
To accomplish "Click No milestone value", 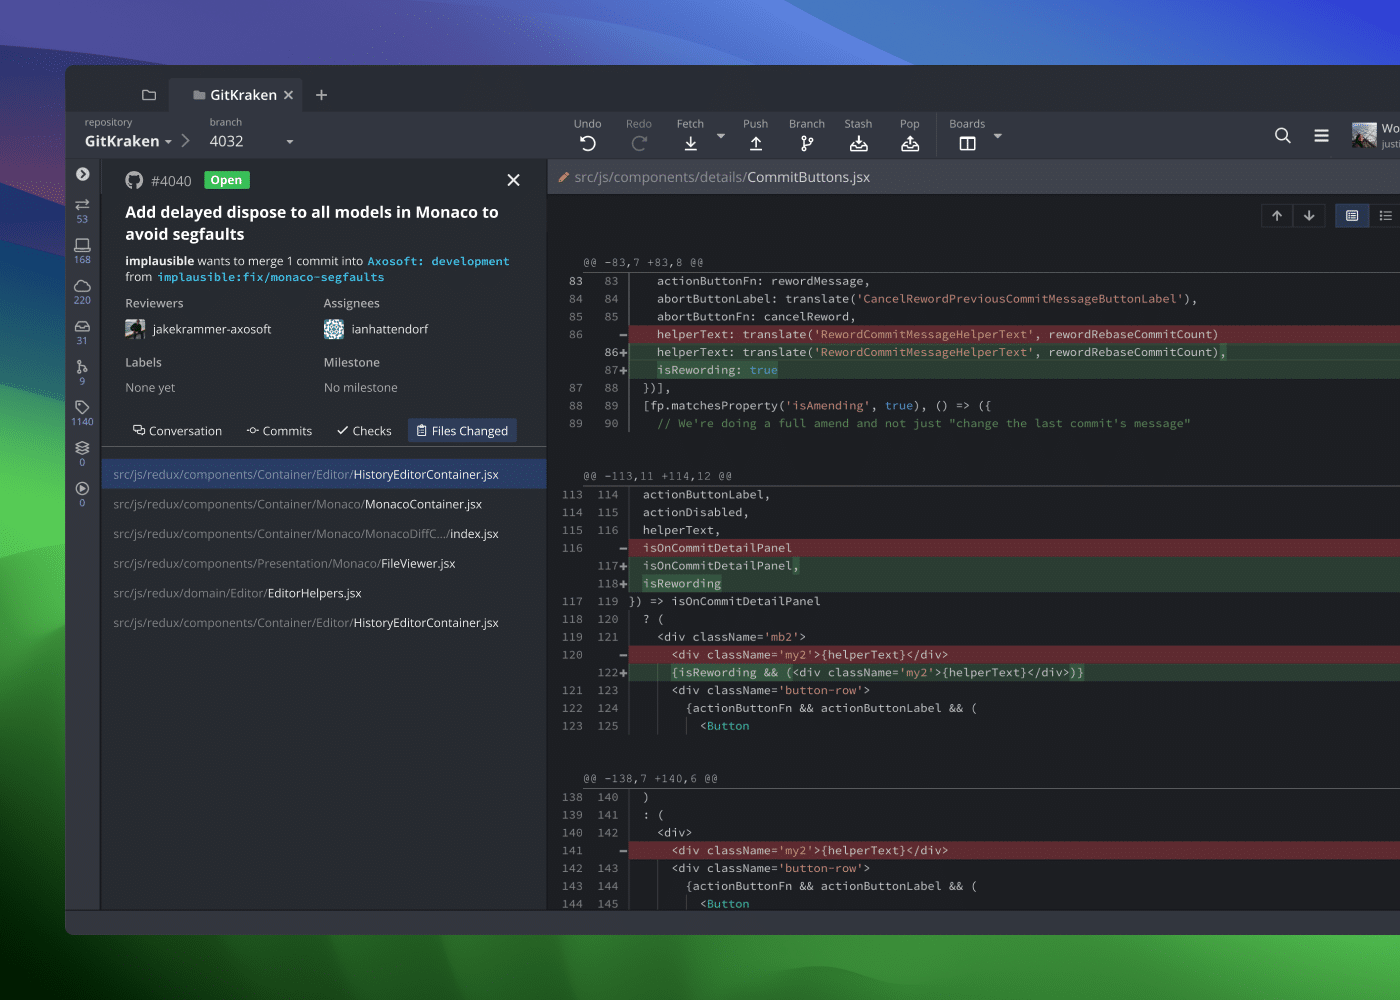I will point(361,387).
